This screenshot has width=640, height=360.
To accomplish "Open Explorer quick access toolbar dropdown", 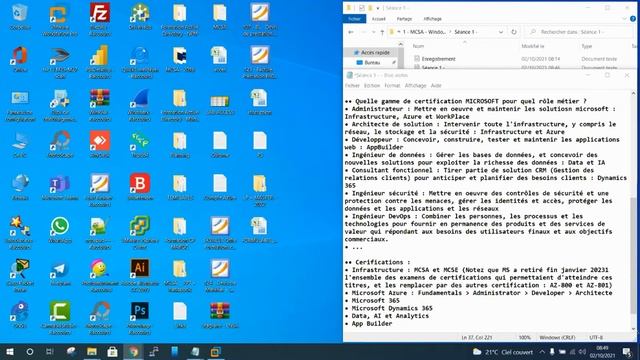I will 378,8.
